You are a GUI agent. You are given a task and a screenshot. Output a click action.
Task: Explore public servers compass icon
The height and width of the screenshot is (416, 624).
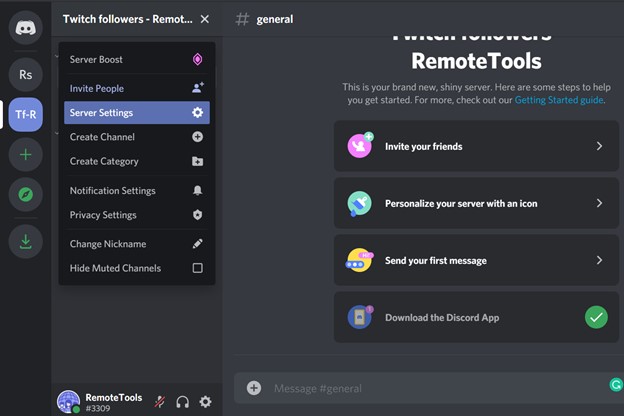tap(25, 195)
